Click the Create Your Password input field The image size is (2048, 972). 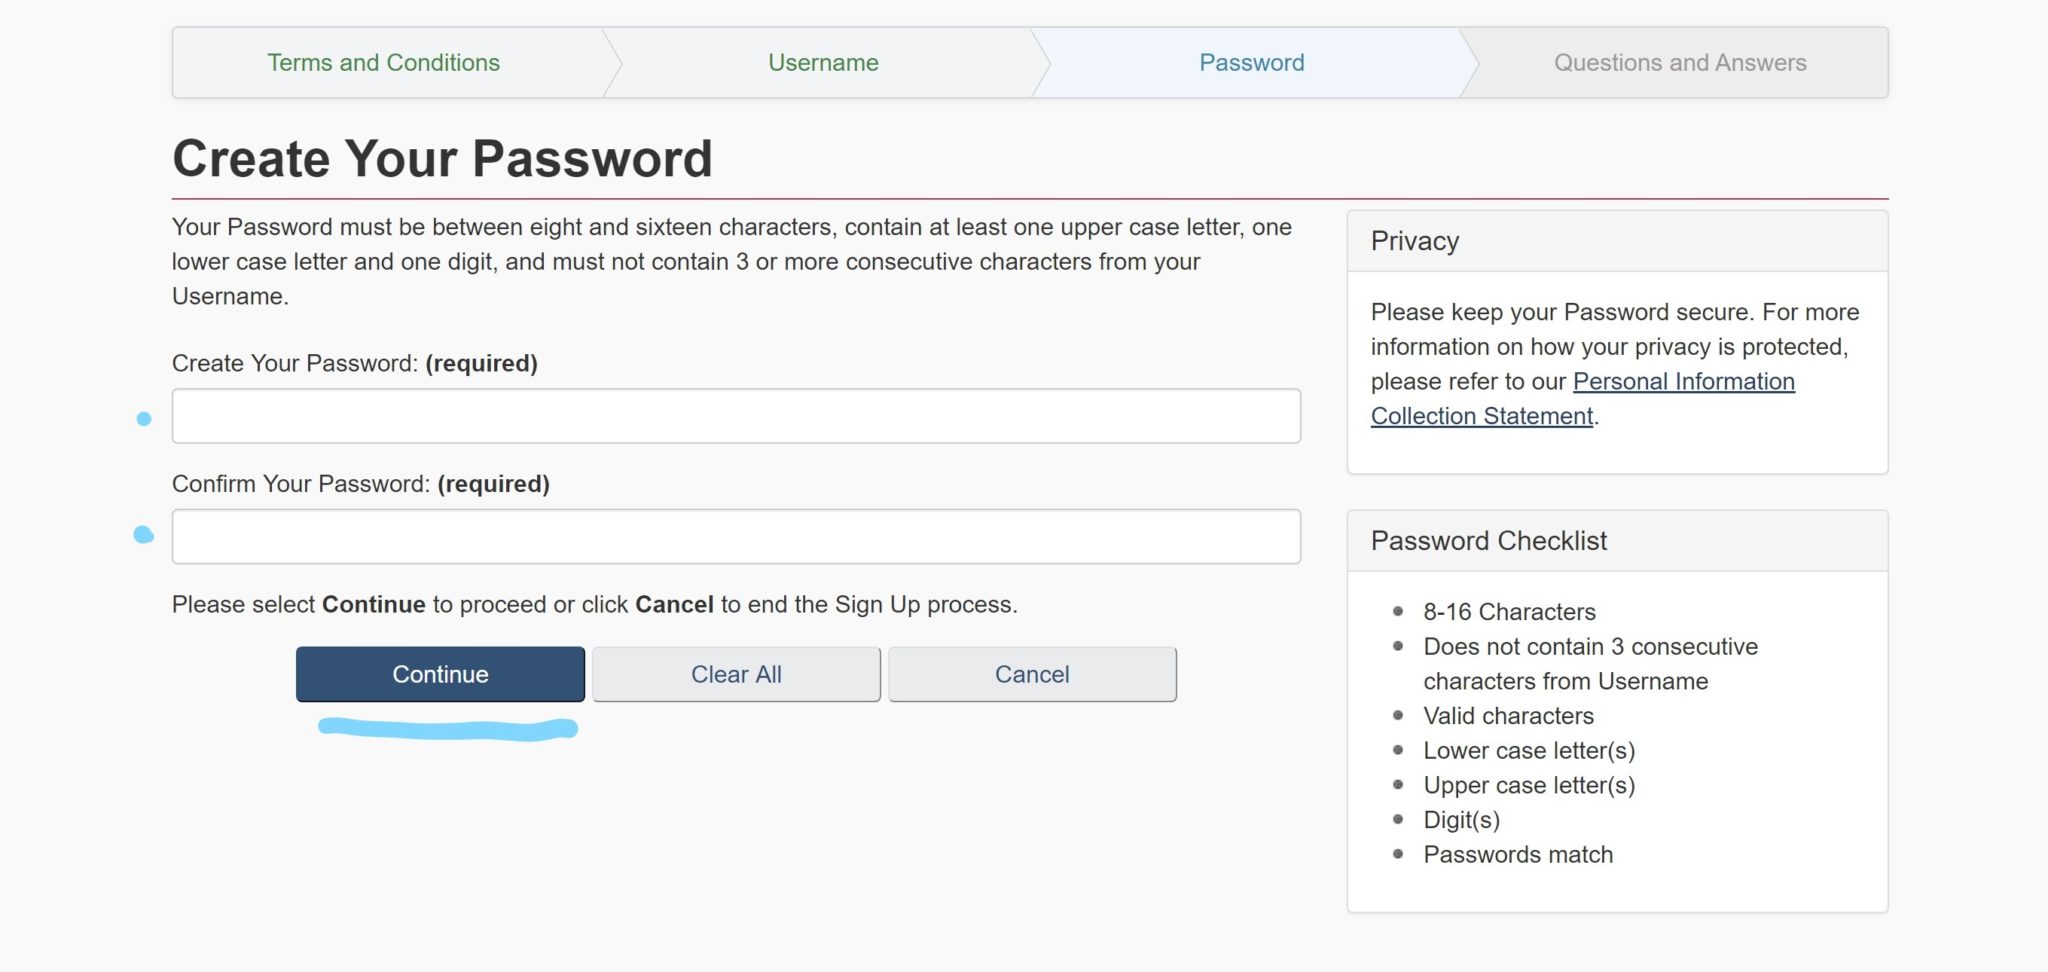point(736,416)
